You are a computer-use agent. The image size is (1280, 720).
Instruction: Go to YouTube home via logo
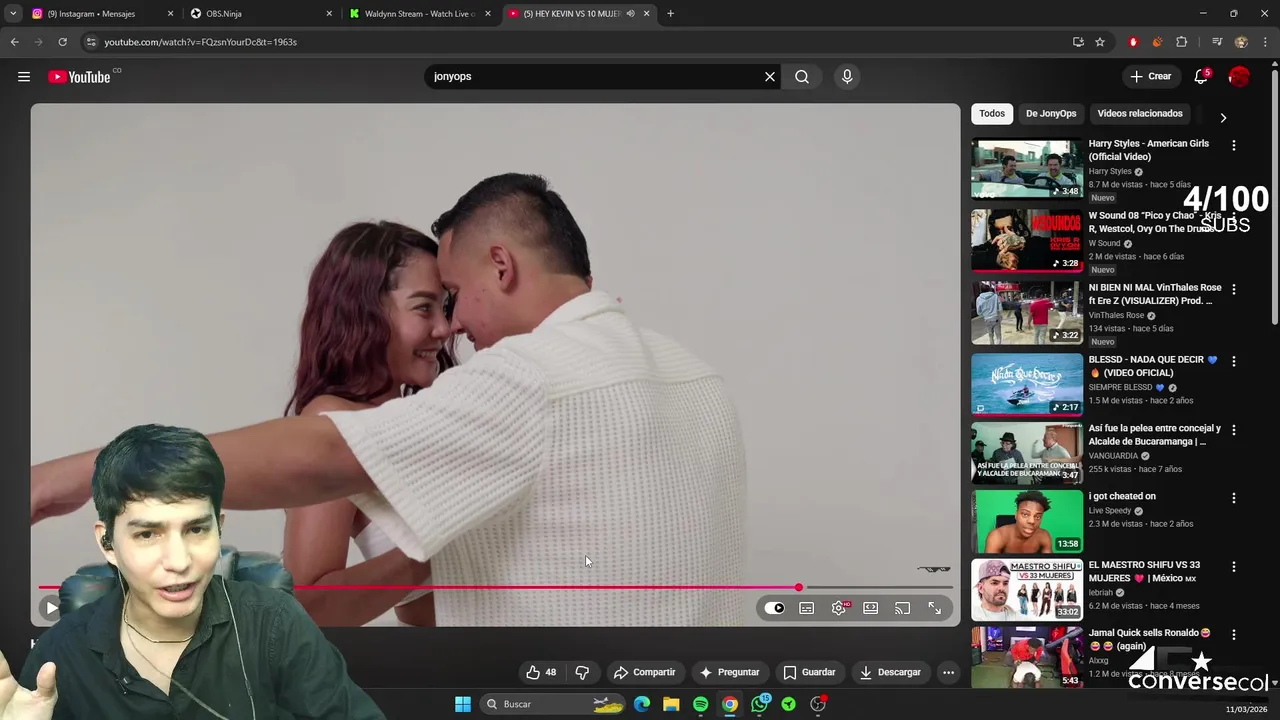coord(80,77)
